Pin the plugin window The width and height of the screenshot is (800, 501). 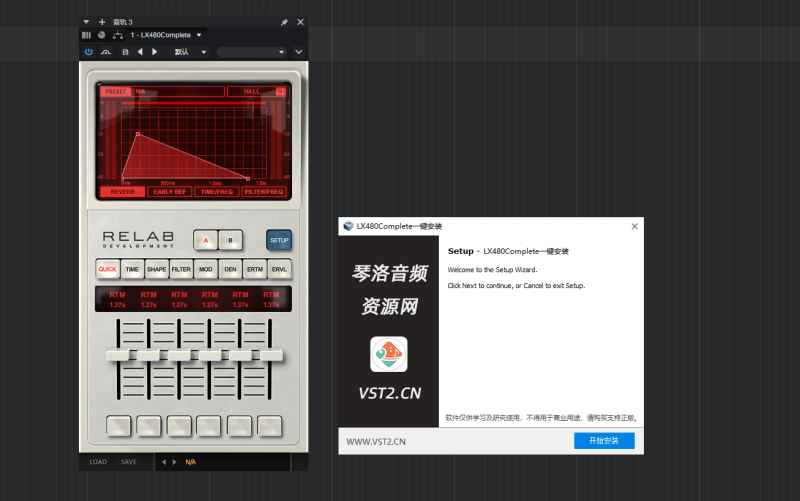pyautogui.click(x=284, y=21)
